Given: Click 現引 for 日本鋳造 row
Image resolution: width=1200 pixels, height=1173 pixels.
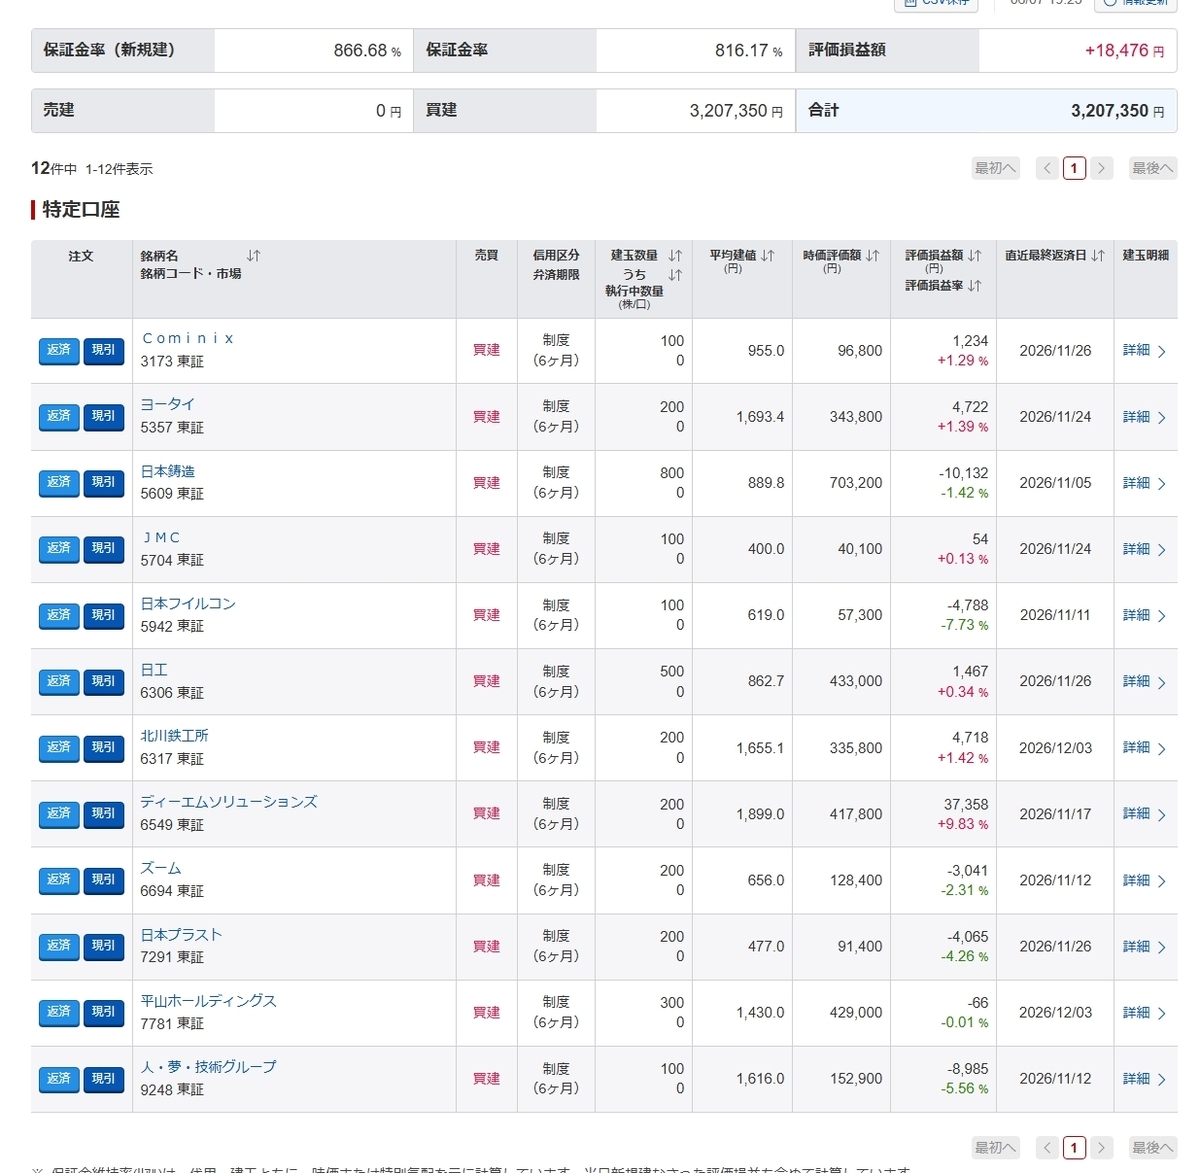Looking at the screenshot, I should click(104, 483).
